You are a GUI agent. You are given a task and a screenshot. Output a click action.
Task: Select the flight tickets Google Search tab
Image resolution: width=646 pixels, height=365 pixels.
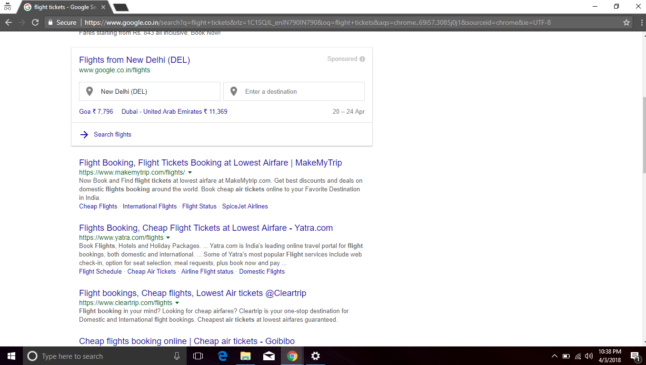[x=64, y=7]
